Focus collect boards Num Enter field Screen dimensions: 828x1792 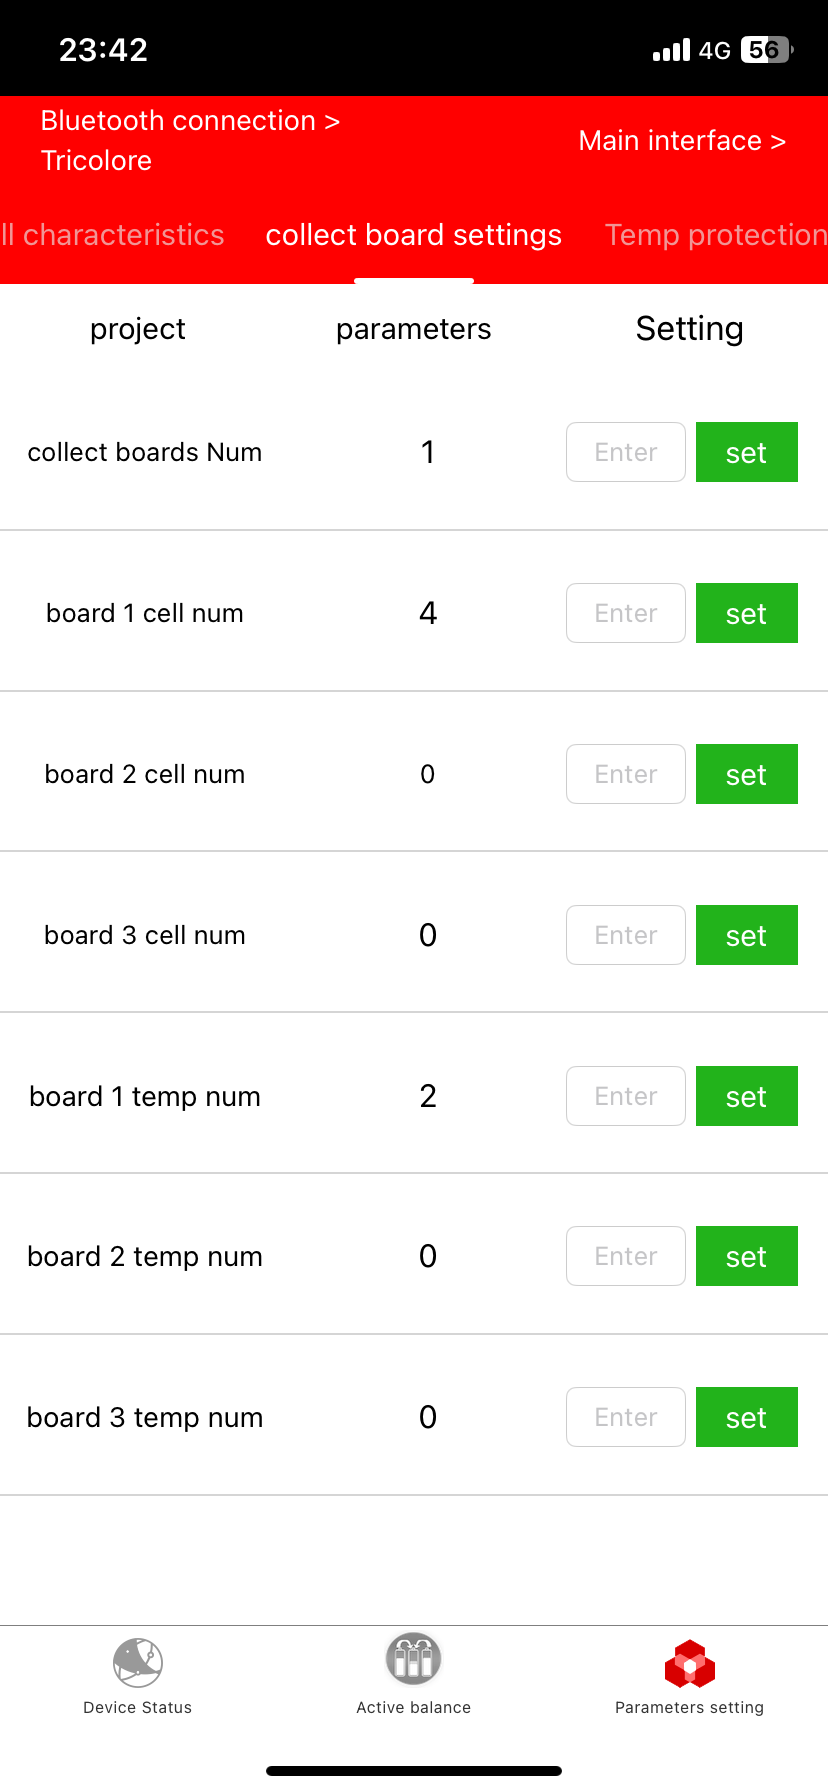point(626,452)
